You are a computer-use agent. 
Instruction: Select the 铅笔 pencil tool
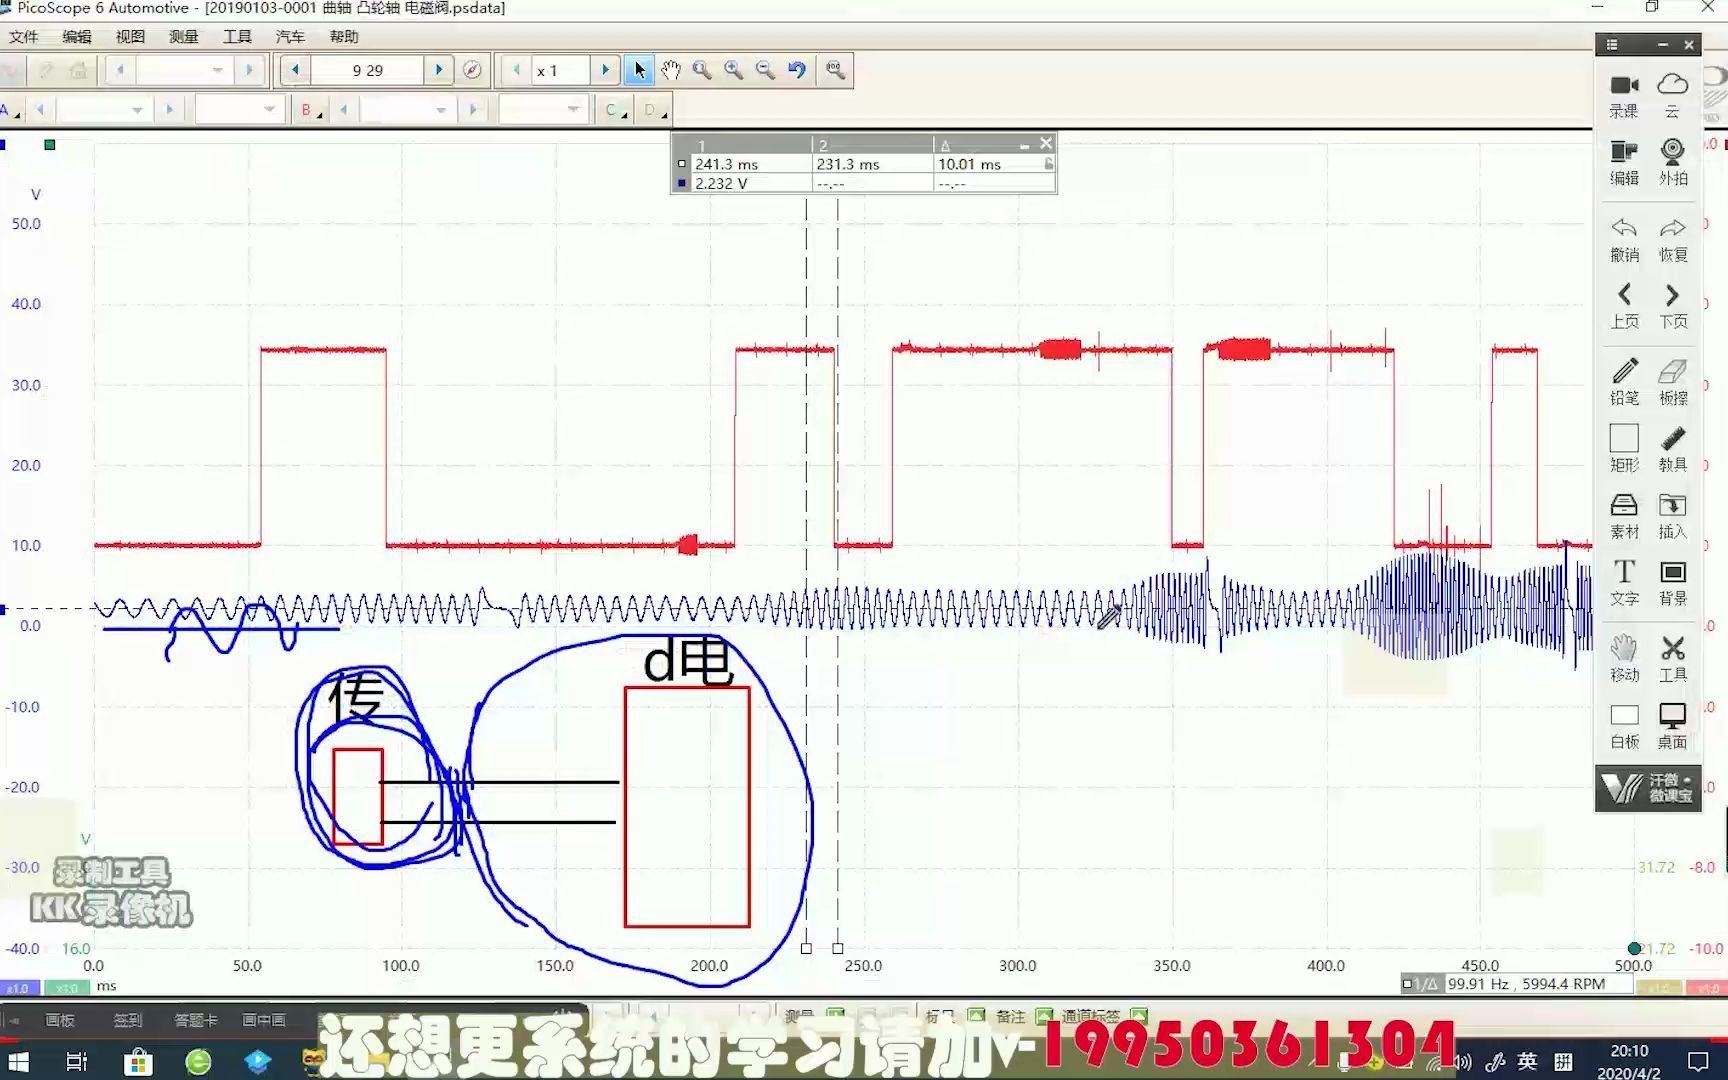tap(1624, 383)
